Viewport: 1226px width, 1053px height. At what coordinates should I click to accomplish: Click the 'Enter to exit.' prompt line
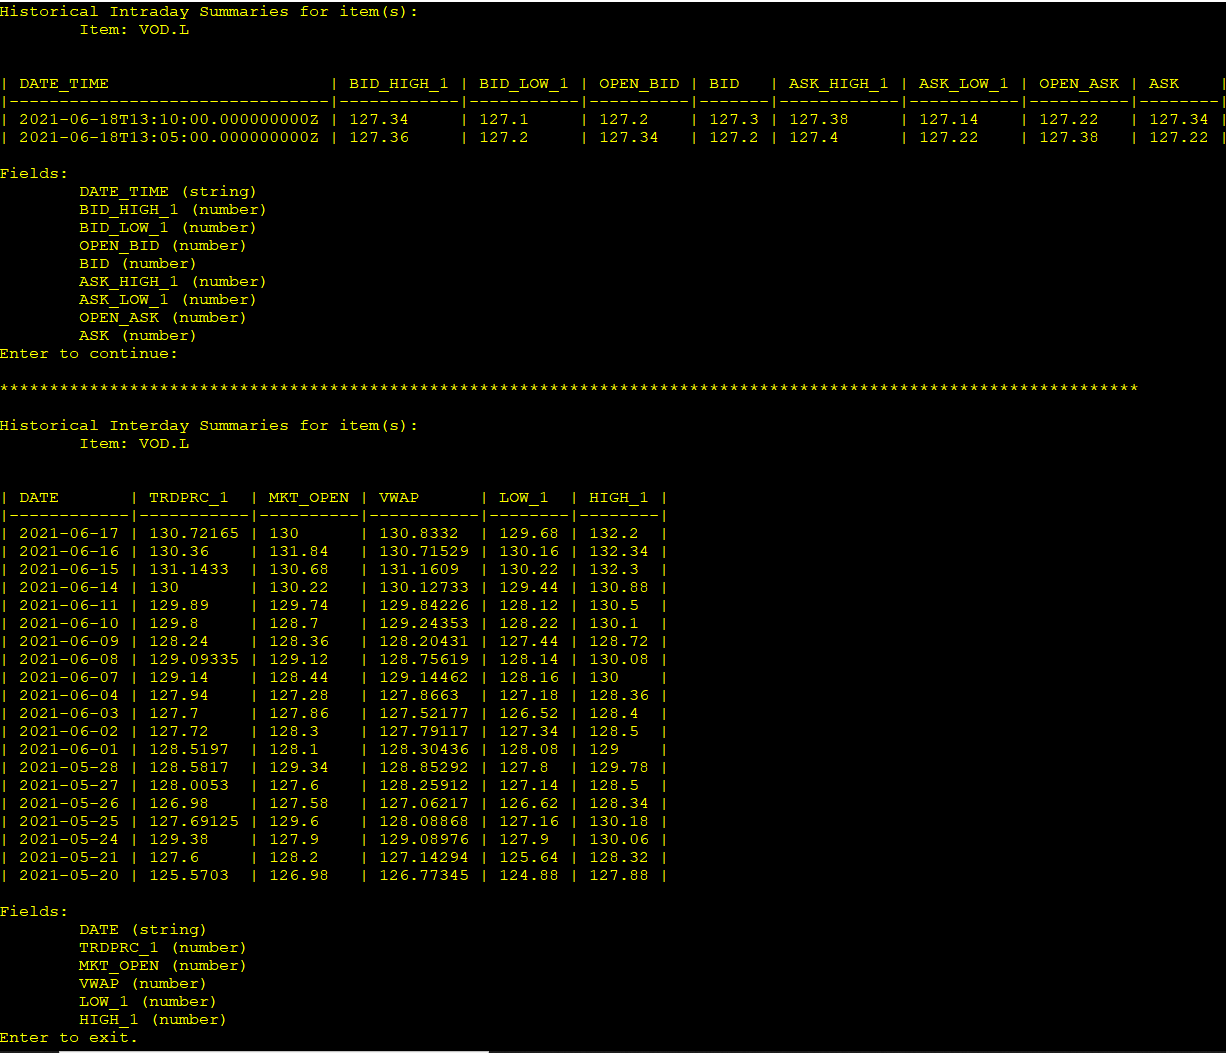[x=69, y=1037]
